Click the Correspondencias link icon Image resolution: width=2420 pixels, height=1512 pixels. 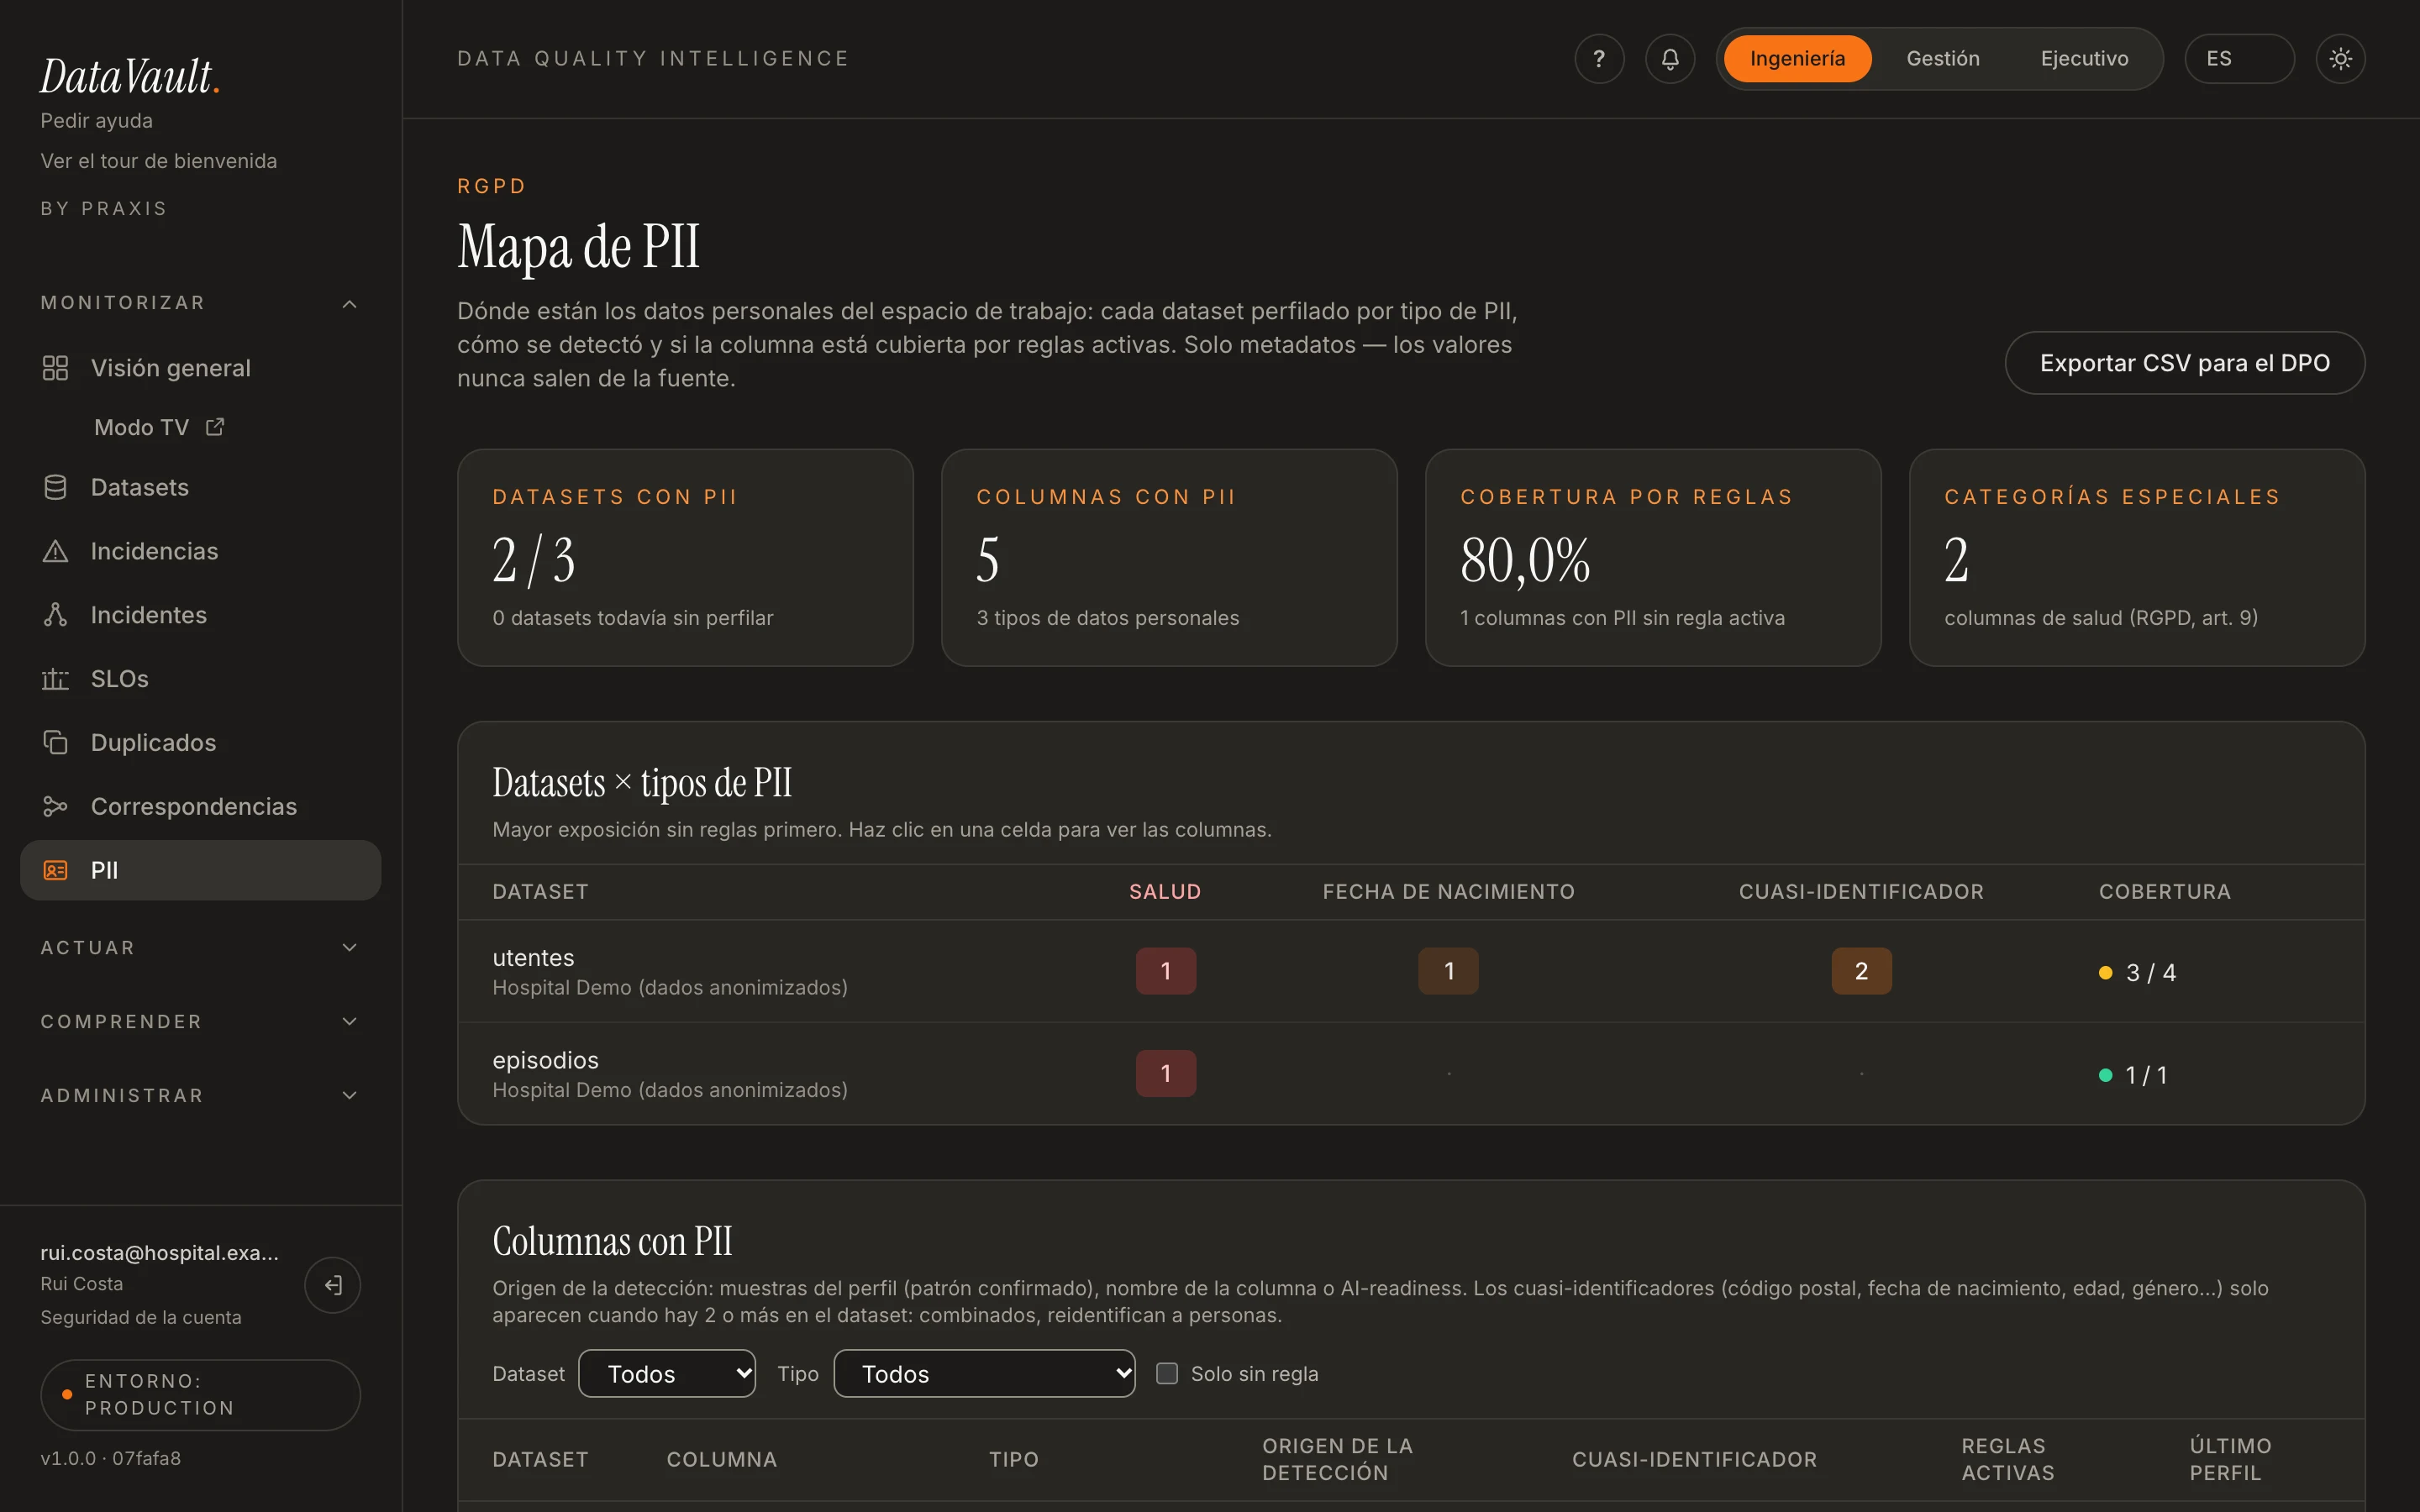tap(55, 806)
